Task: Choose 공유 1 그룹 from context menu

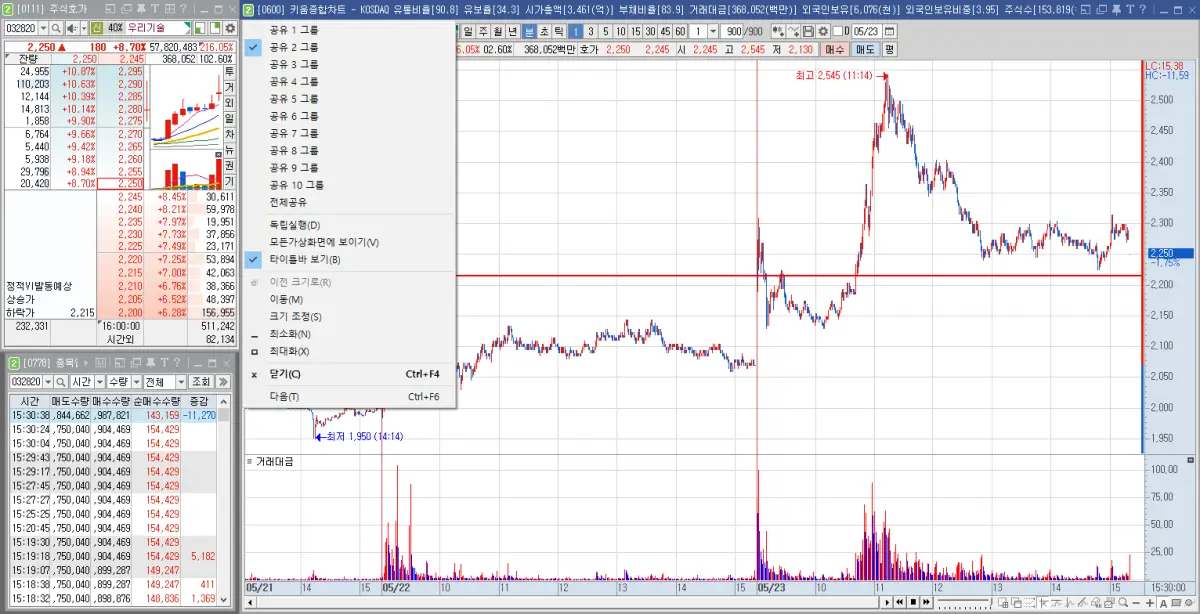Action: (294, 30)
